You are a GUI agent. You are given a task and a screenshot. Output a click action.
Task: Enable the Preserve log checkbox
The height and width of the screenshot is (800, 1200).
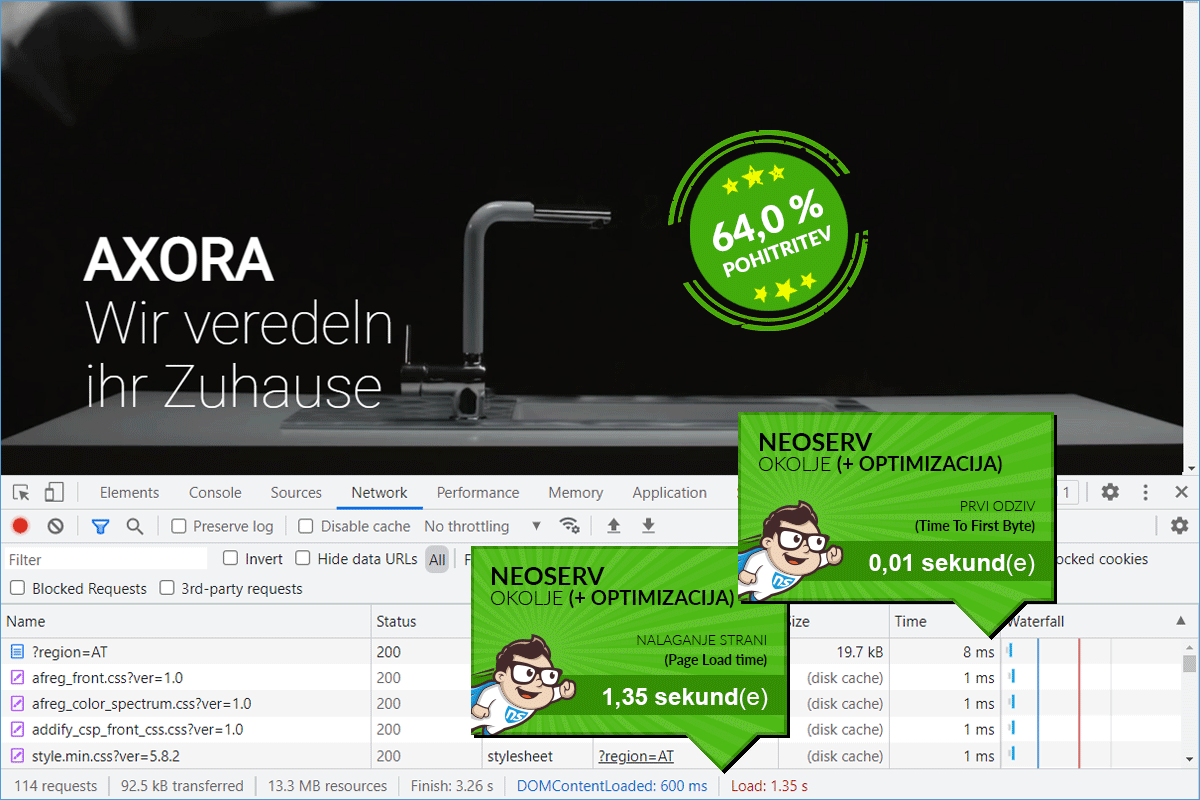coord(179,526)
